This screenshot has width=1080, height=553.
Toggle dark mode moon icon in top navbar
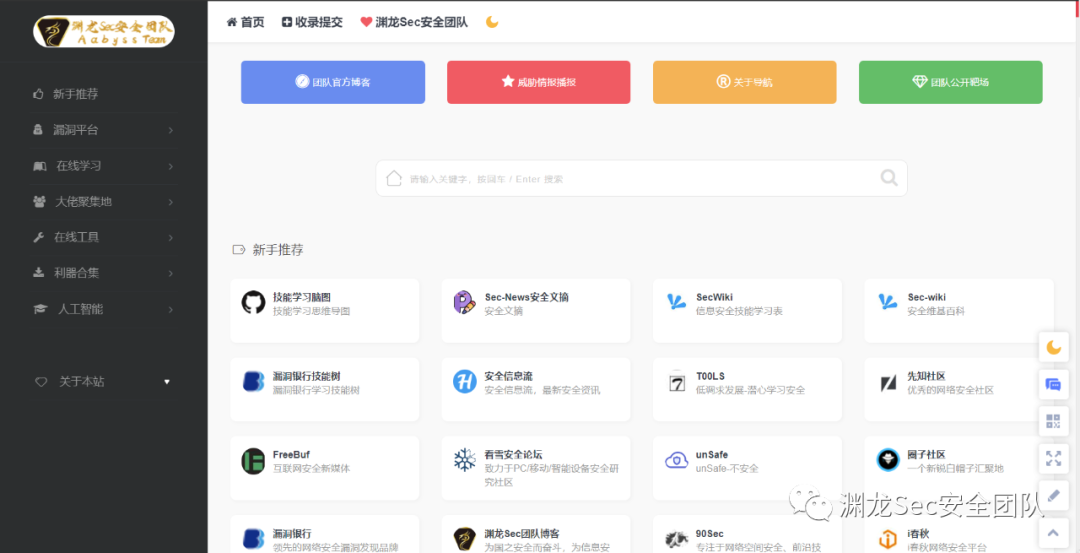[492, 22]
